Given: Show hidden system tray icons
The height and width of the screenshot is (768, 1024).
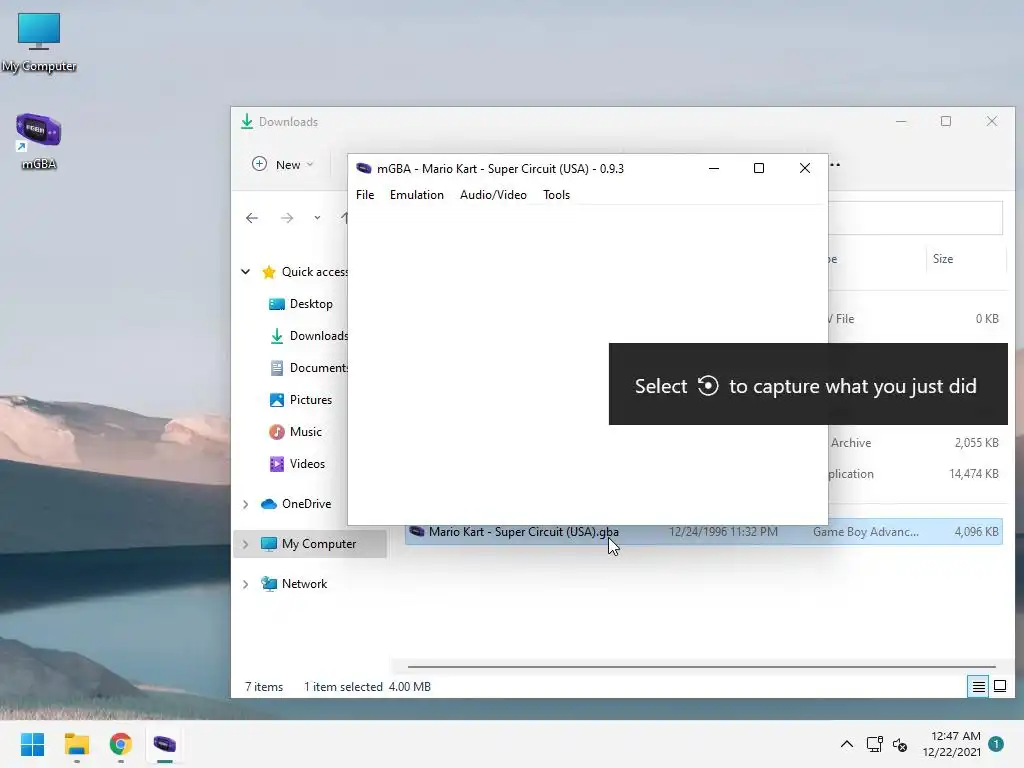Looking at the screenshot, I should (x=846, y=744).
